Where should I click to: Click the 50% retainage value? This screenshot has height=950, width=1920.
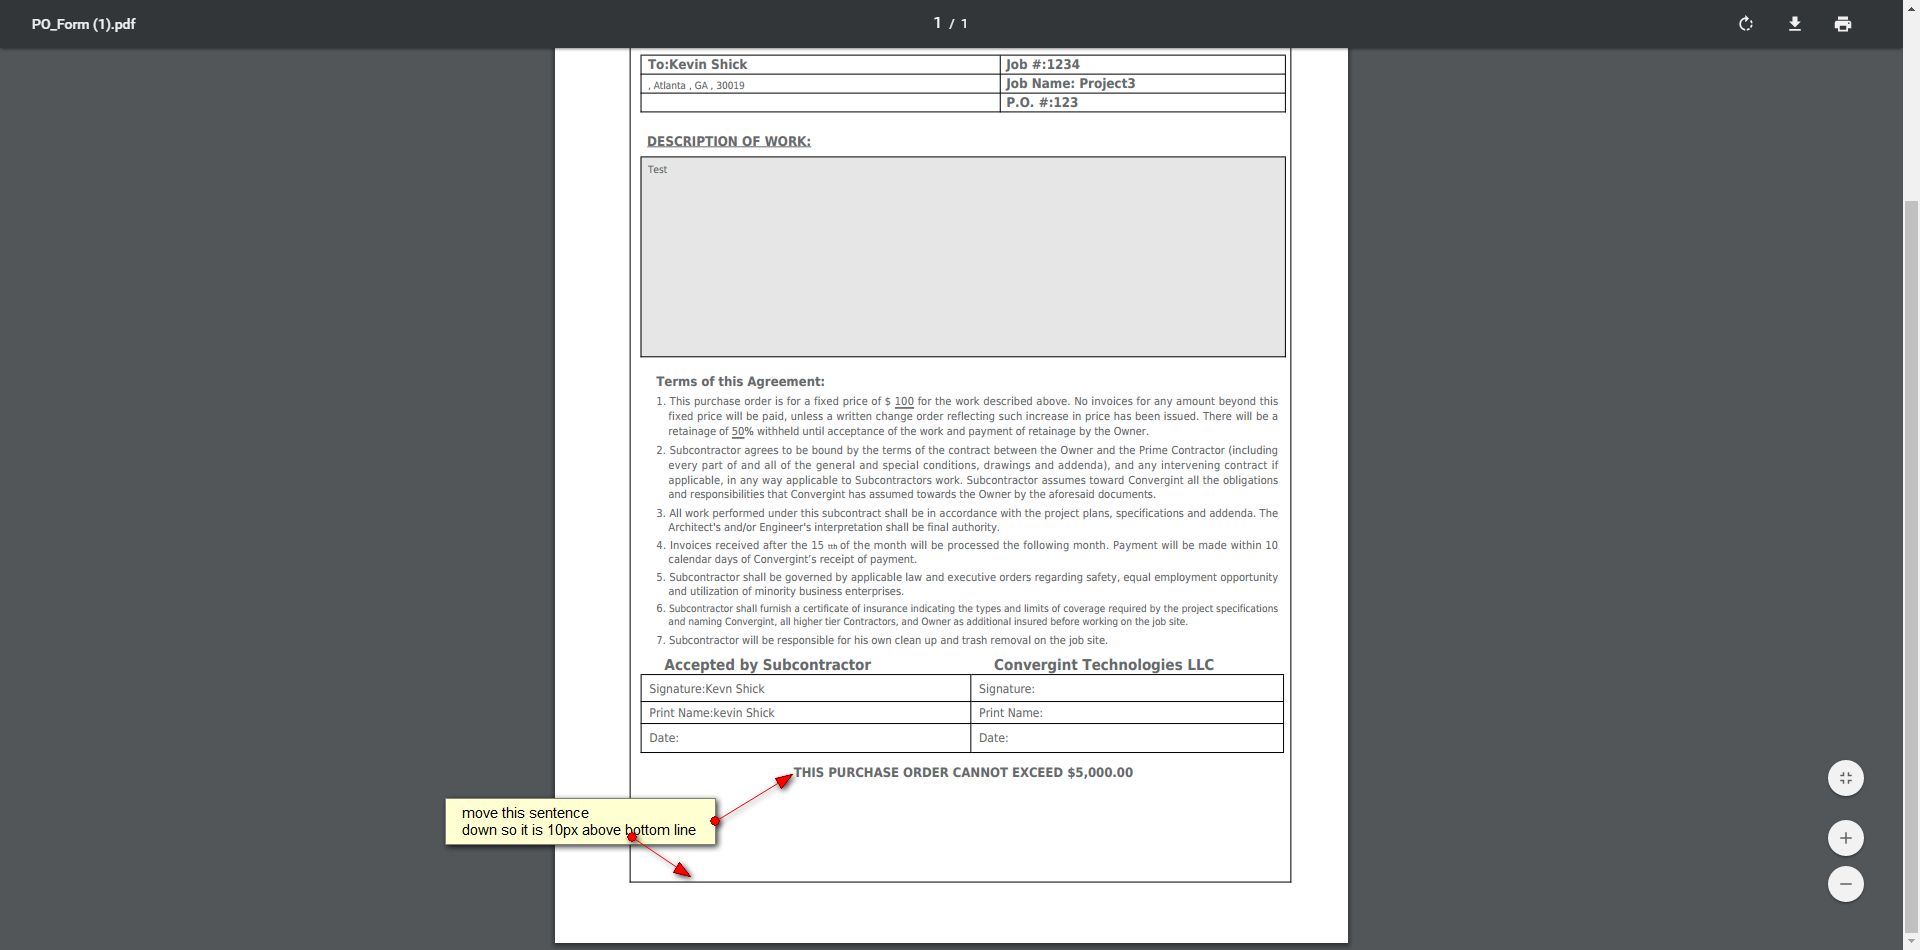click(x=742, y=432)
